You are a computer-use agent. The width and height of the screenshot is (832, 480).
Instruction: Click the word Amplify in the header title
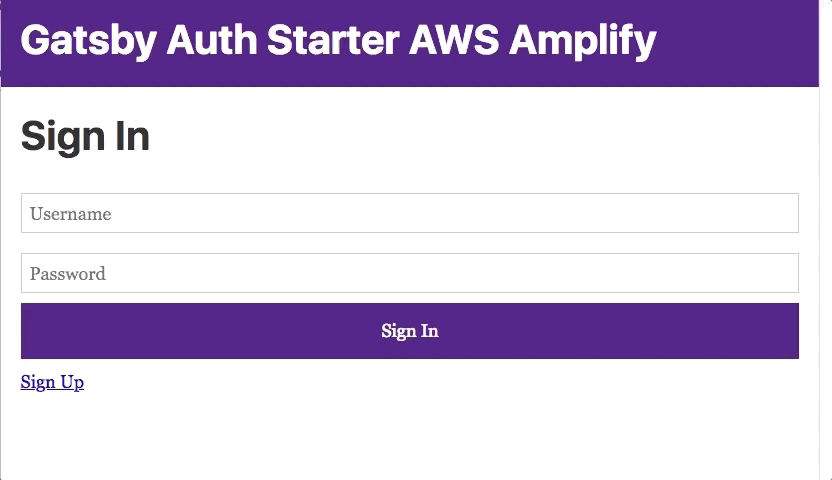point(583,40)
